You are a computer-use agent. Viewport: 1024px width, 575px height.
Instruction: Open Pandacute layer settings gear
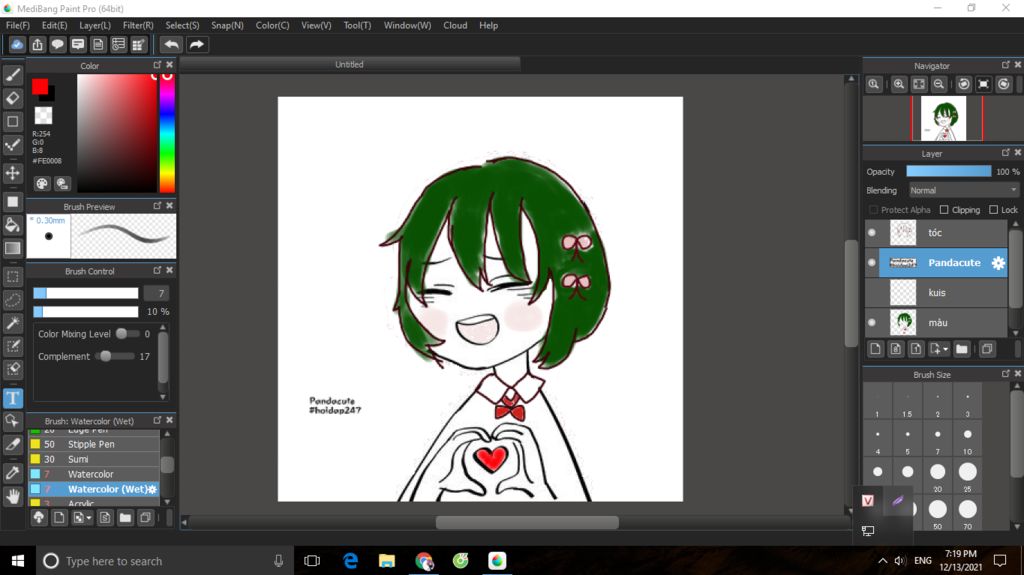pos(998,263)
